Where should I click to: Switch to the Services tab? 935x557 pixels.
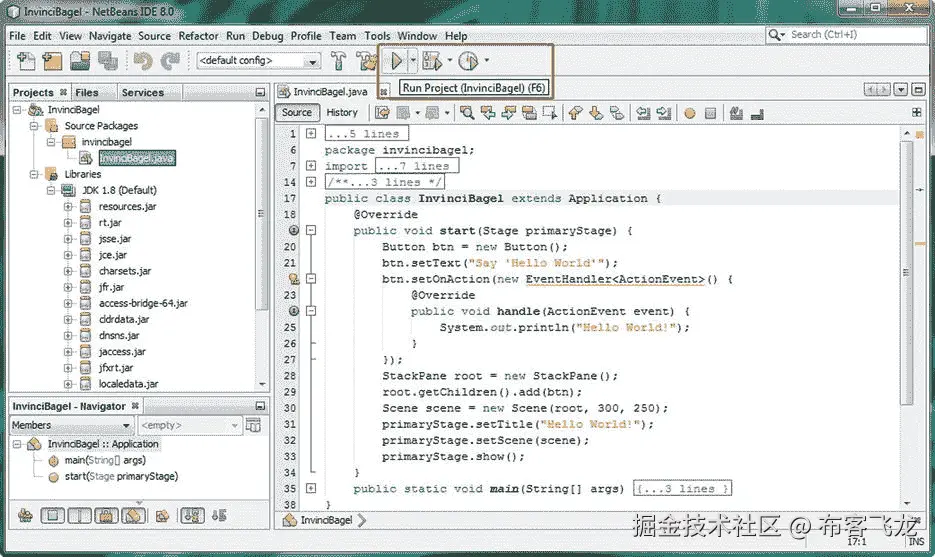143,92
